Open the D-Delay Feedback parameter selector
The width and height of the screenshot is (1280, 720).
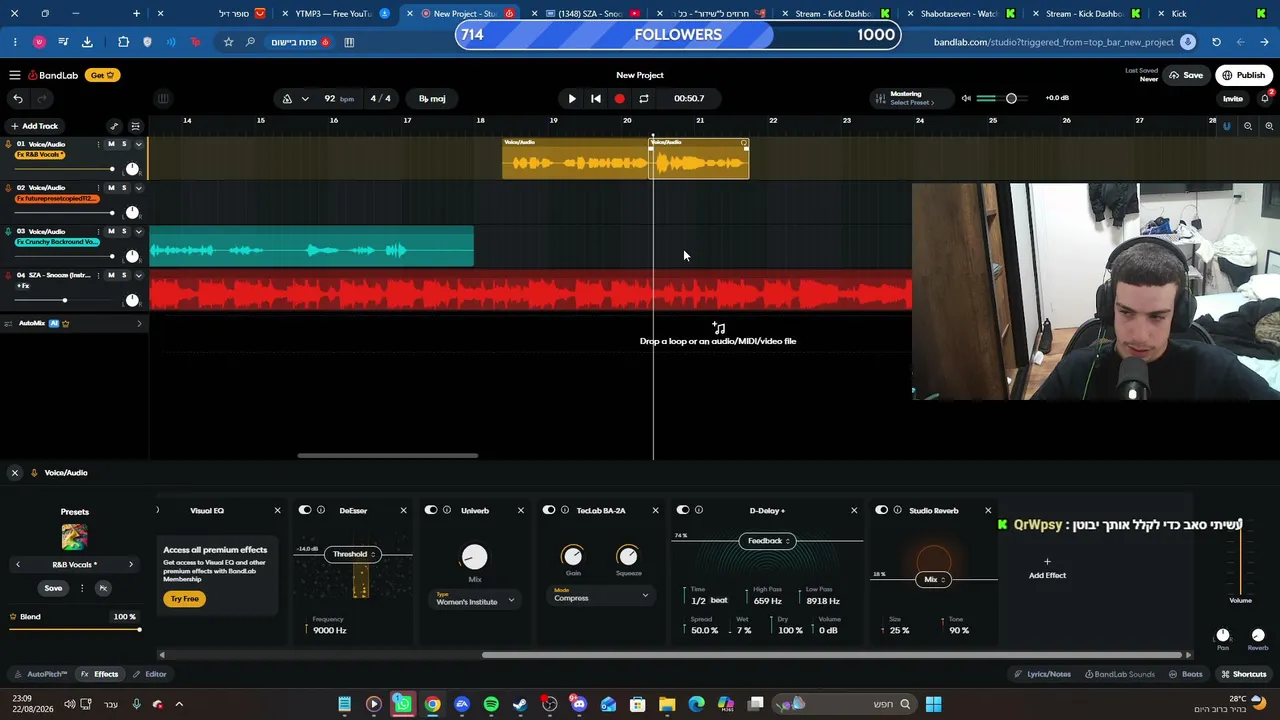pyautogui.click(x=769, y=541)
